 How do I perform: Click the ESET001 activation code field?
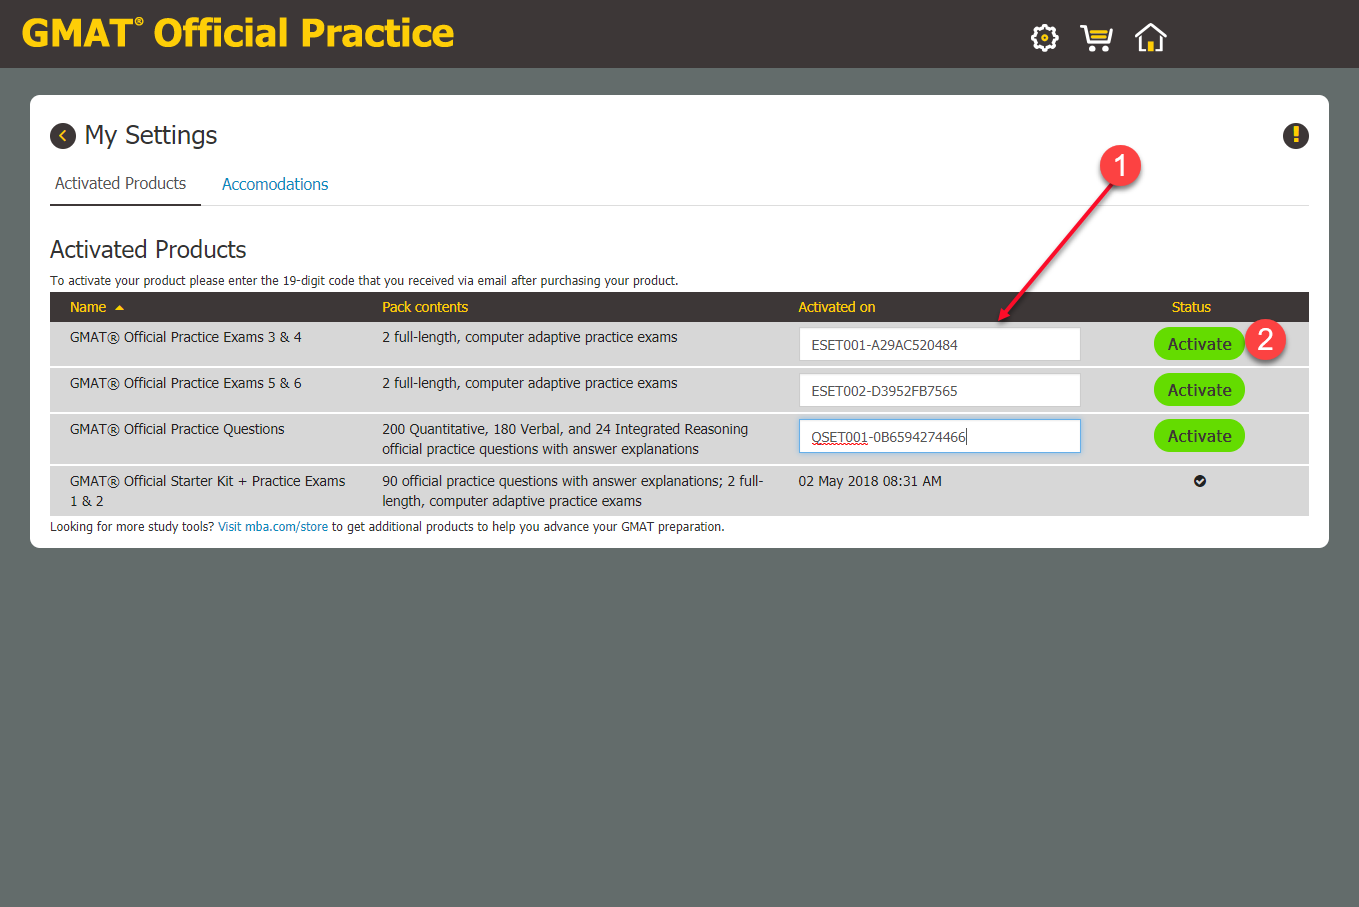coord(939,343)
